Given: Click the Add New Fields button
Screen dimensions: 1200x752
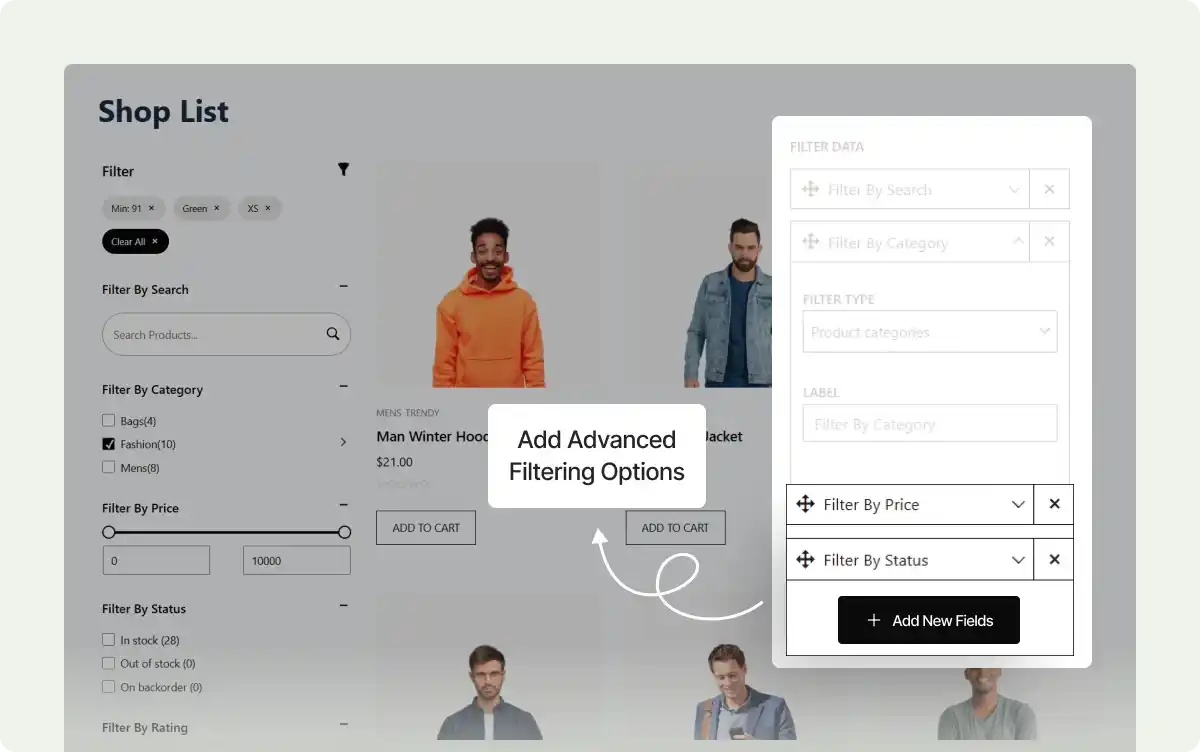Looking at the screenshot, I should [928, 620].
